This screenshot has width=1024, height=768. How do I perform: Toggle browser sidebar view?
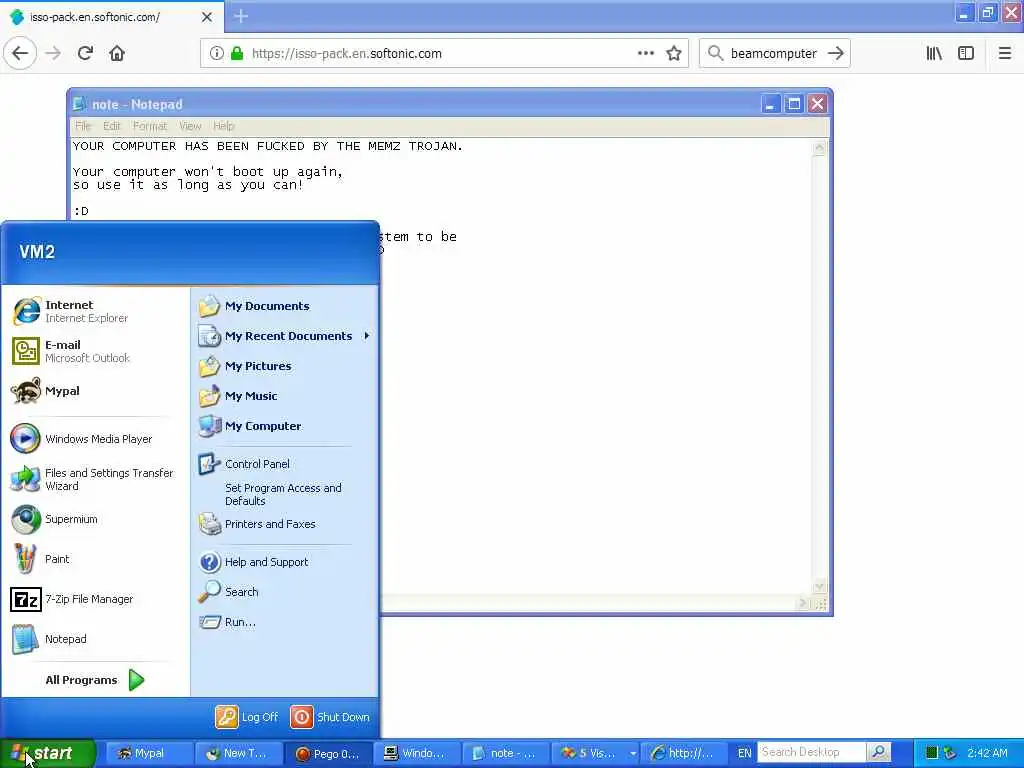click(x=966, y=54)
